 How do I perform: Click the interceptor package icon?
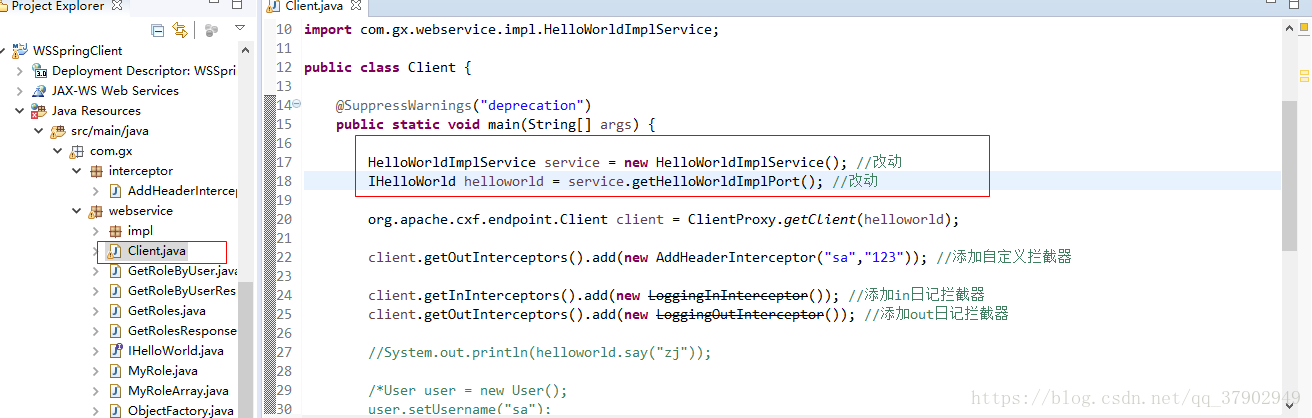coord(97,171)
